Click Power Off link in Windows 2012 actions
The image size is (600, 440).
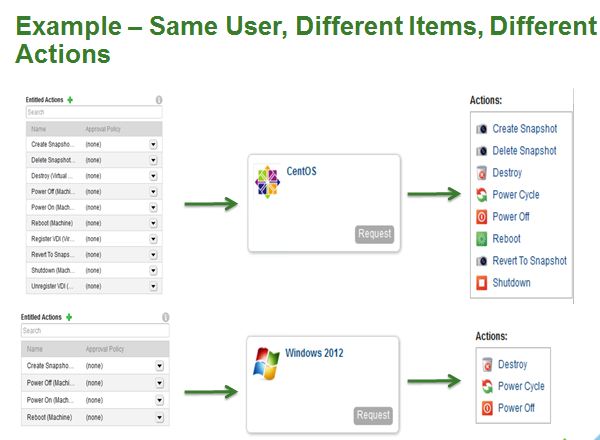tap(516, 408)
